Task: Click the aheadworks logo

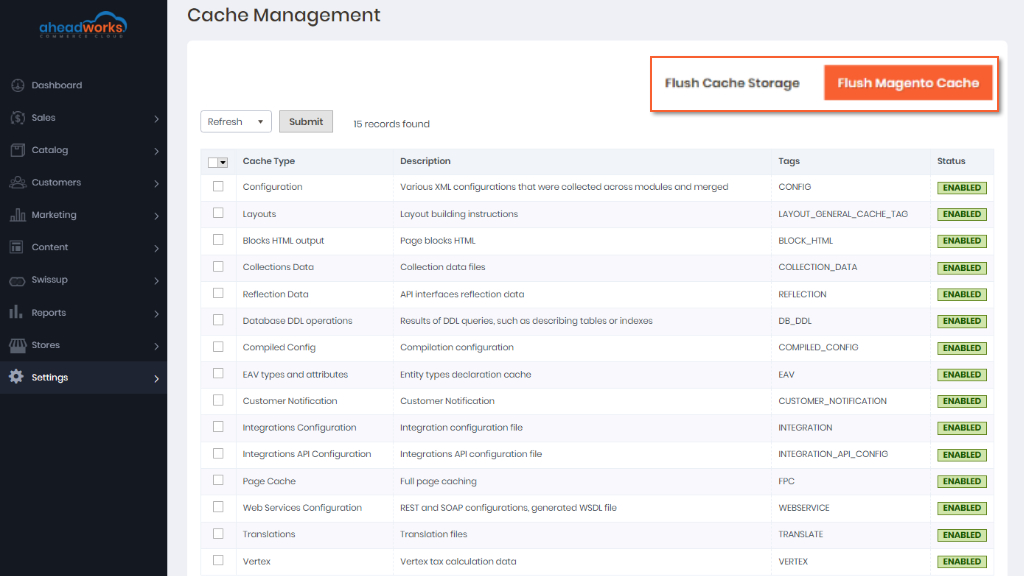Action: coord(83,25)
